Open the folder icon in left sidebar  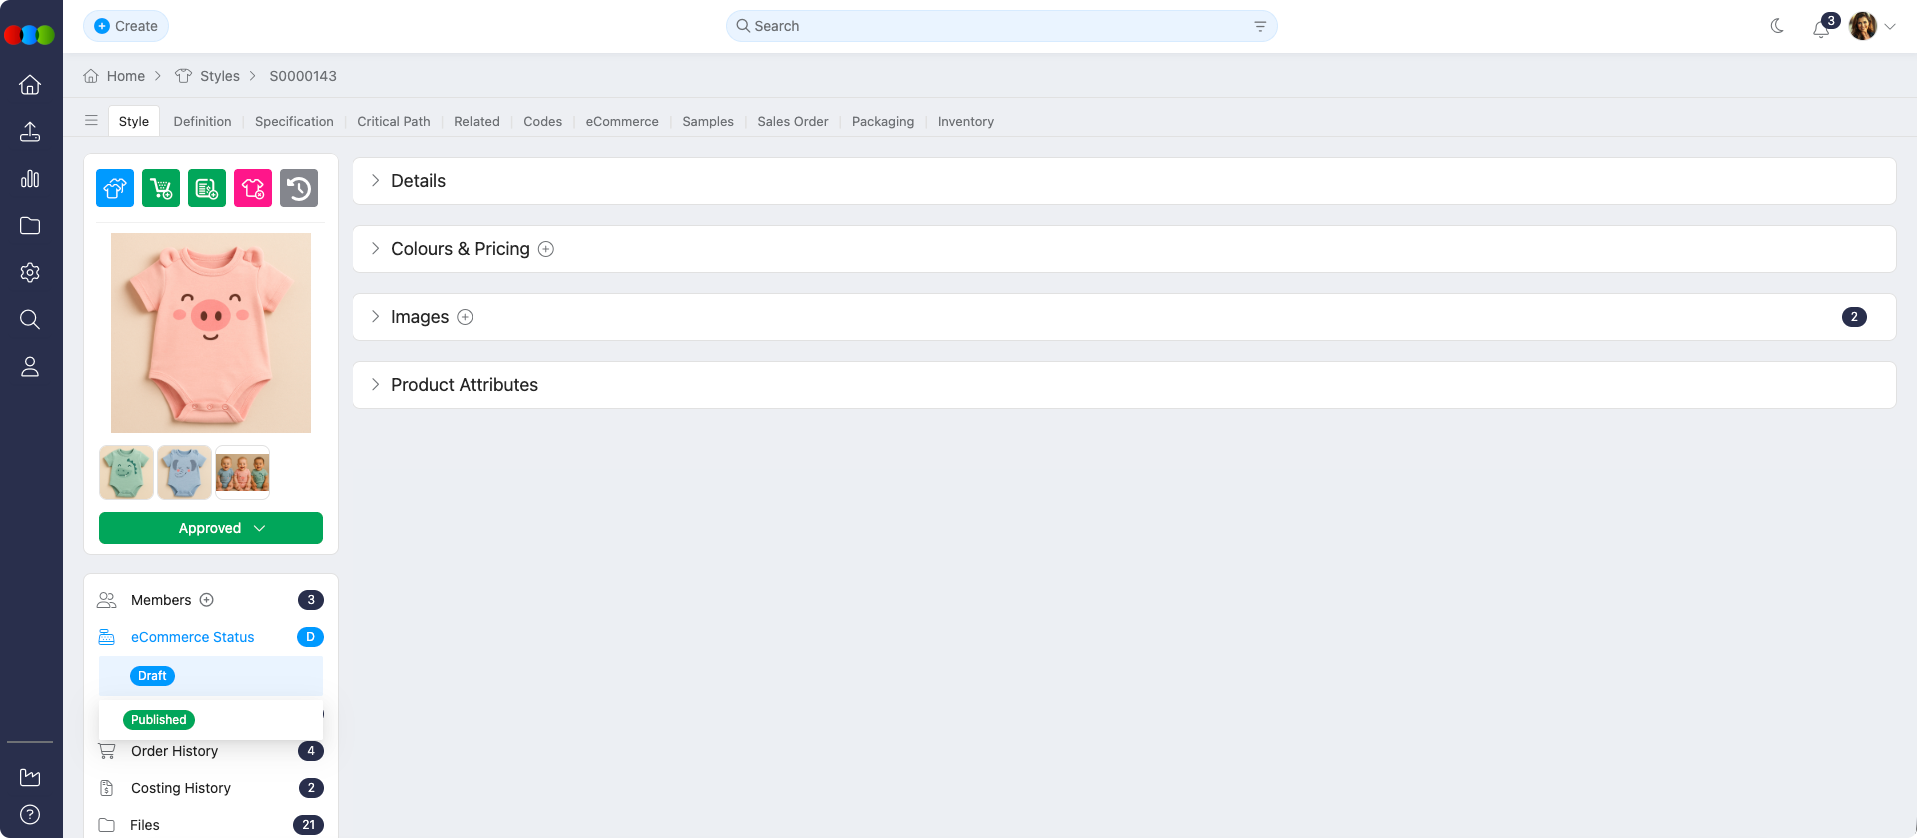[x=30, y=226]
